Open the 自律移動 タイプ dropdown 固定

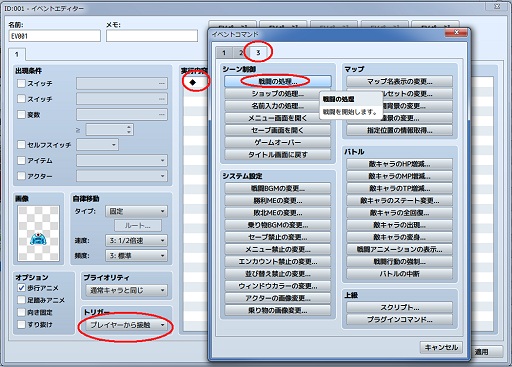tap(136, 211)
